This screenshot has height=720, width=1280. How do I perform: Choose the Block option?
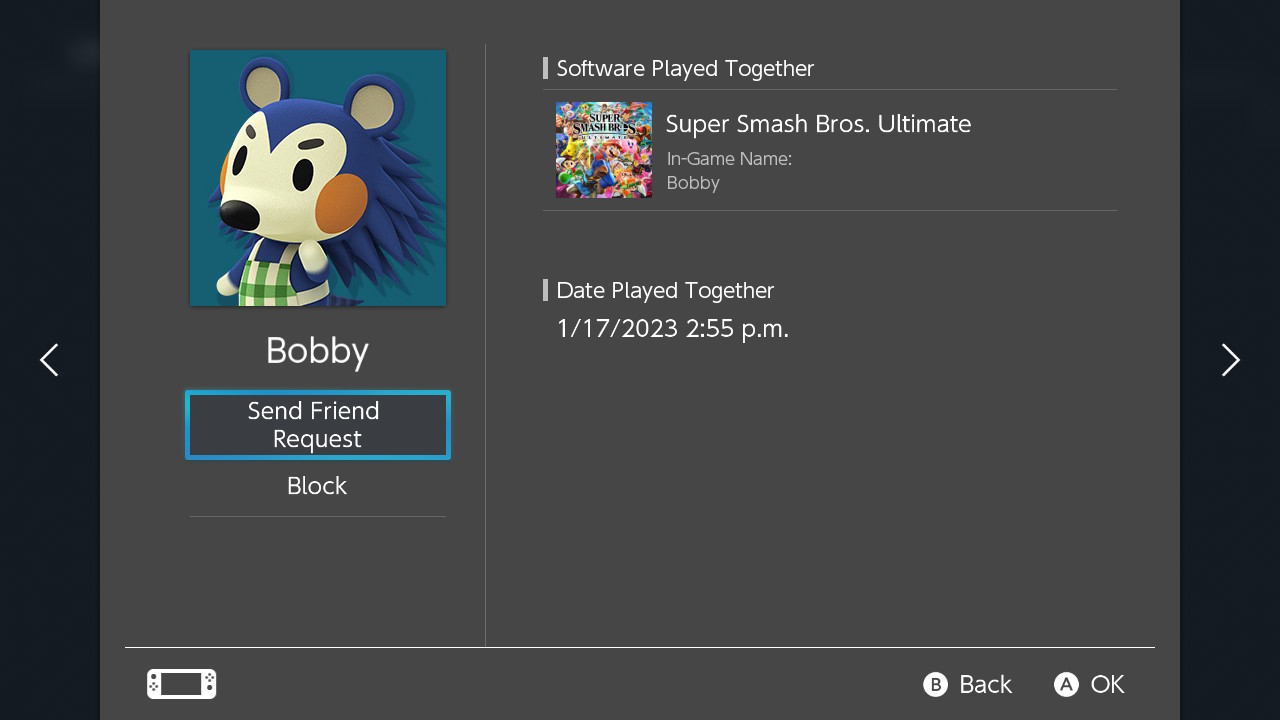point(317,486)
